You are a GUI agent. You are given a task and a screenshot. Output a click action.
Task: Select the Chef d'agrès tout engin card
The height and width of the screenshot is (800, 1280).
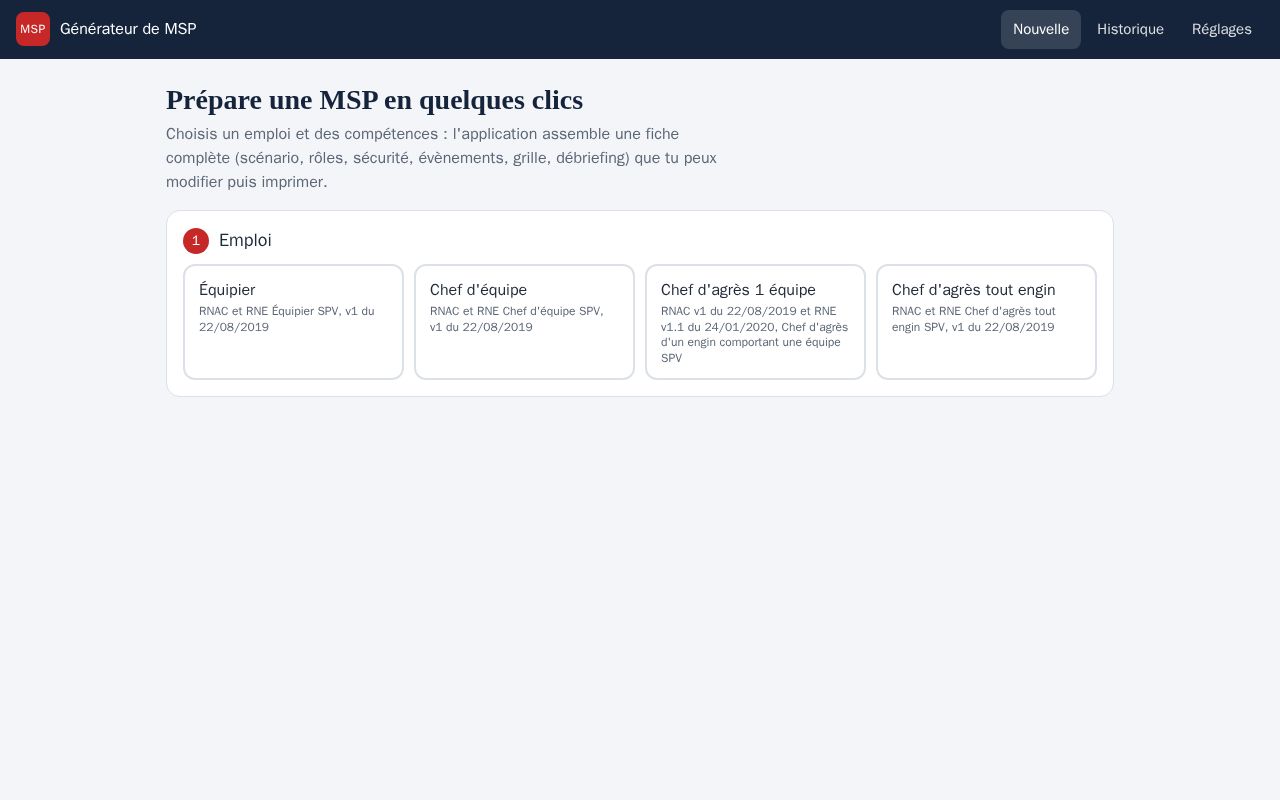(986, 322)
